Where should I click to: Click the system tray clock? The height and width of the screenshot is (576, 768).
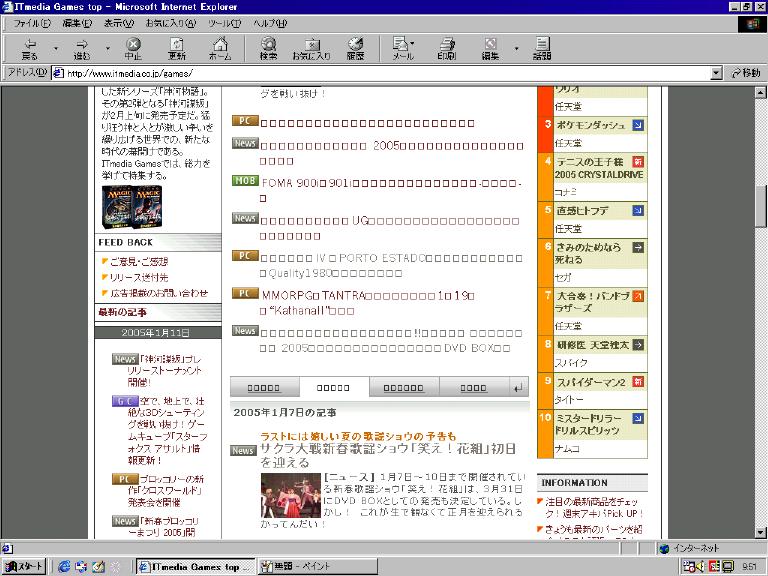pyautogui.click(x=749, y=567)
